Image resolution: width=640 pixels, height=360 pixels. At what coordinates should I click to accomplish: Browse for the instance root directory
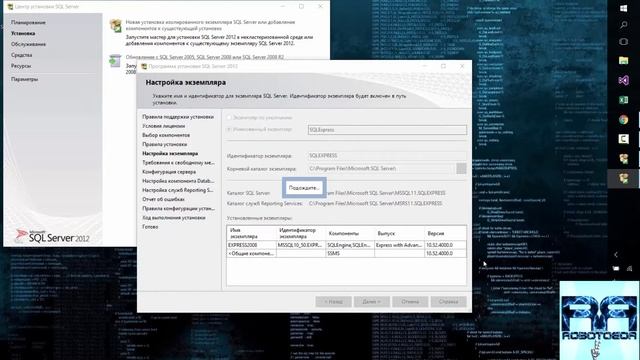(x=461, y=169)
